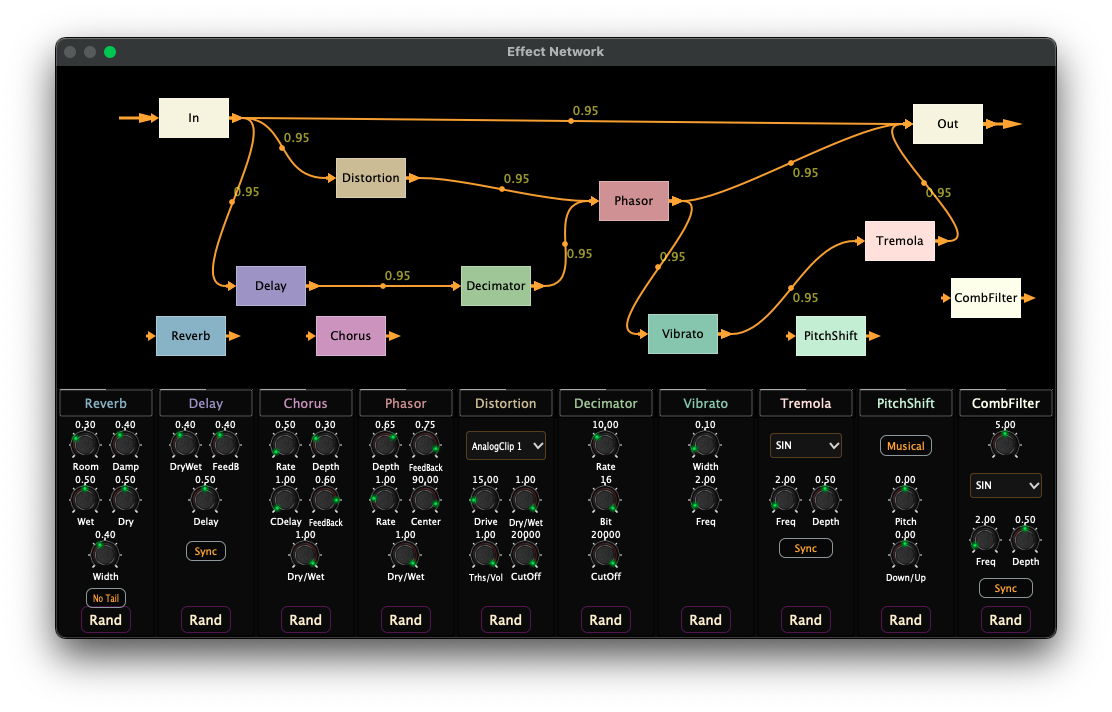Open the Chorus panel header
Screen dimensions: 1112x712
click(306, 403)
